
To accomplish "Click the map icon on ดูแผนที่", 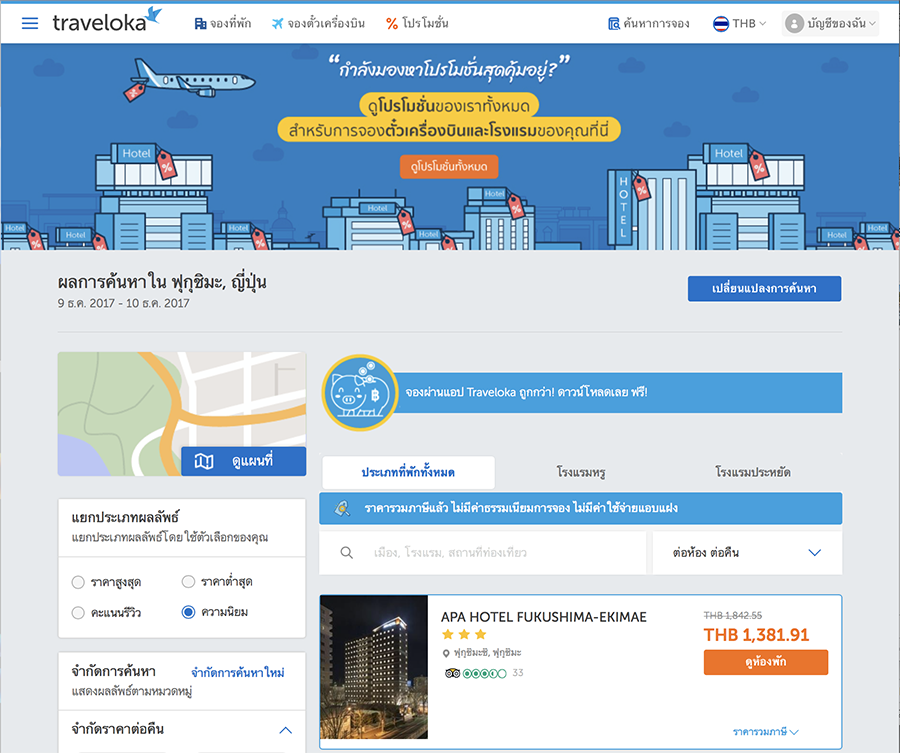I will click(x=204, y=461).
